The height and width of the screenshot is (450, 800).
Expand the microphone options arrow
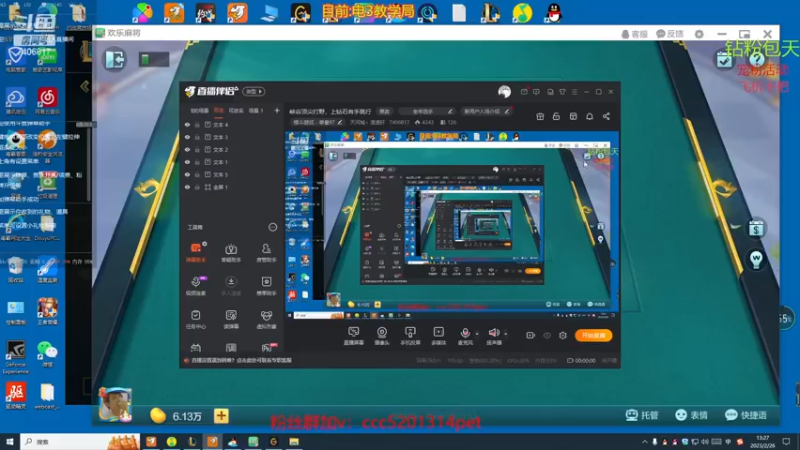477,334
